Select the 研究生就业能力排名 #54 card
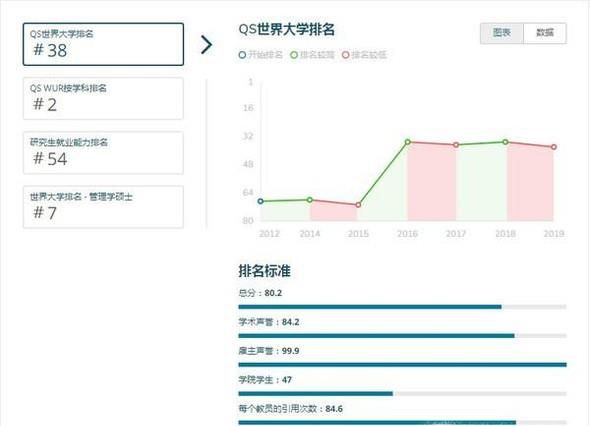The width and height of the screenshot is (590, 426). click(x=103, y=153)
